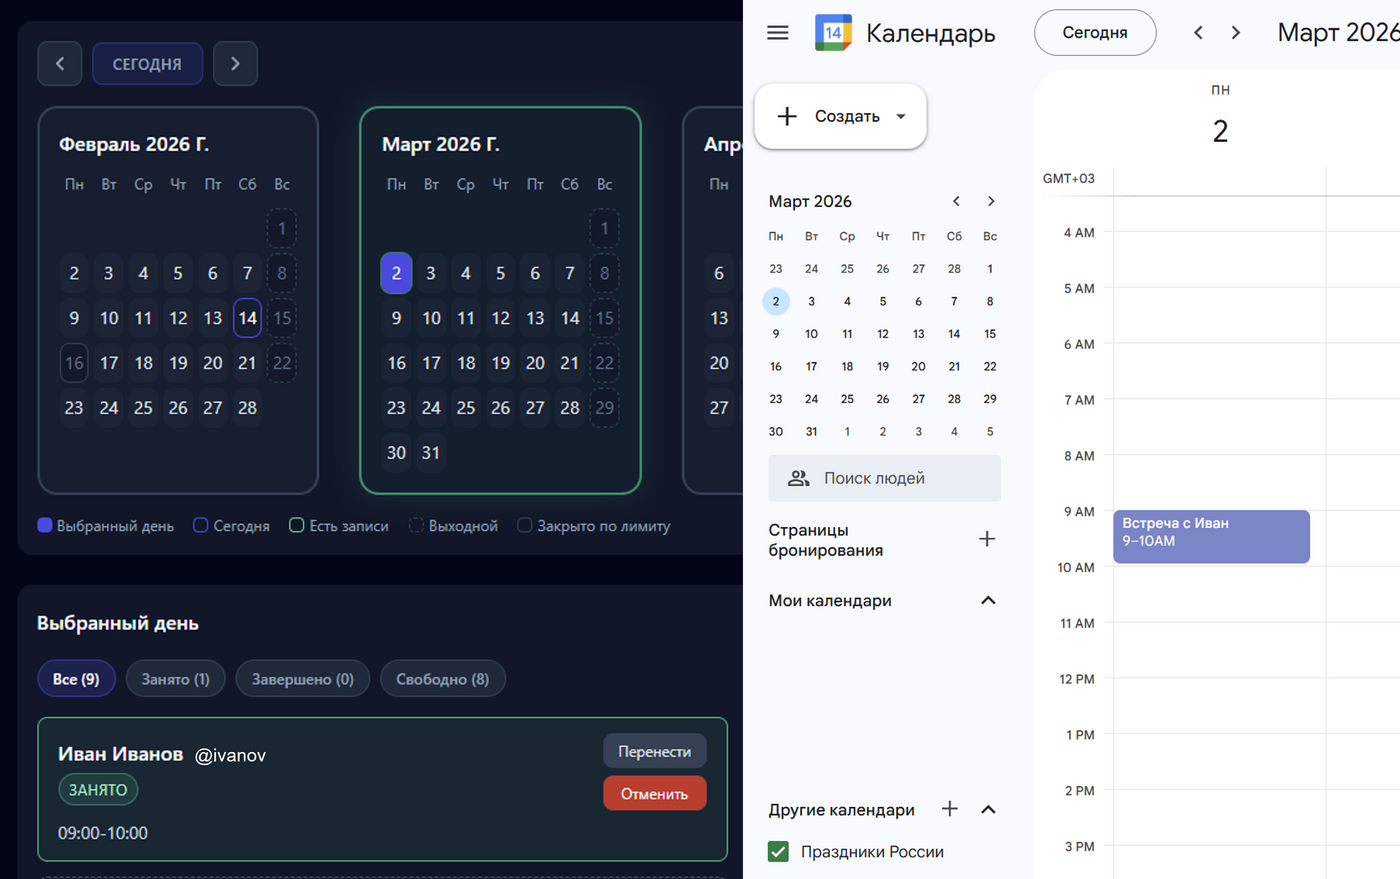Image resolution: width=1400 pixels, height=879 pixels.
Task: Open the Google Calendar hamburger main menu
Action: pos(777,33)
